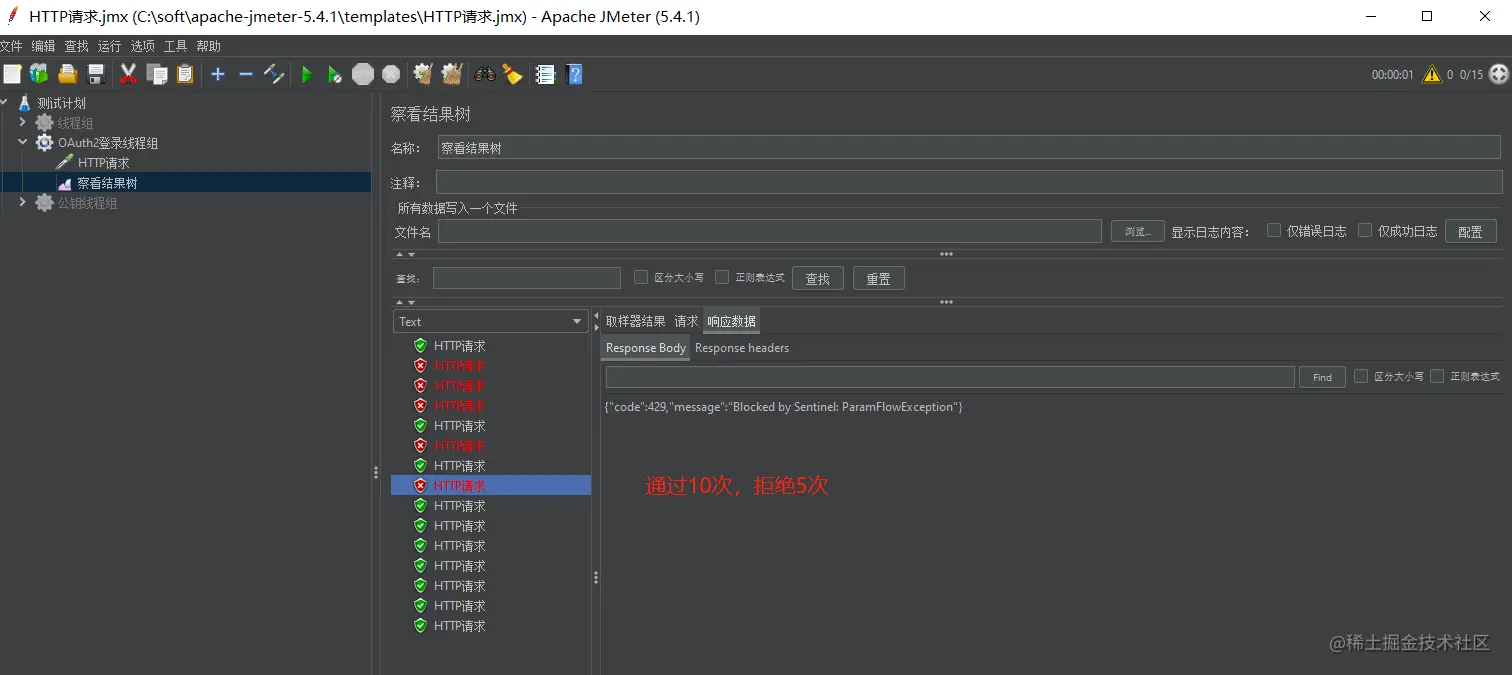
Task: Click the Clear All double-broom icon
Action: coord(452,74)
